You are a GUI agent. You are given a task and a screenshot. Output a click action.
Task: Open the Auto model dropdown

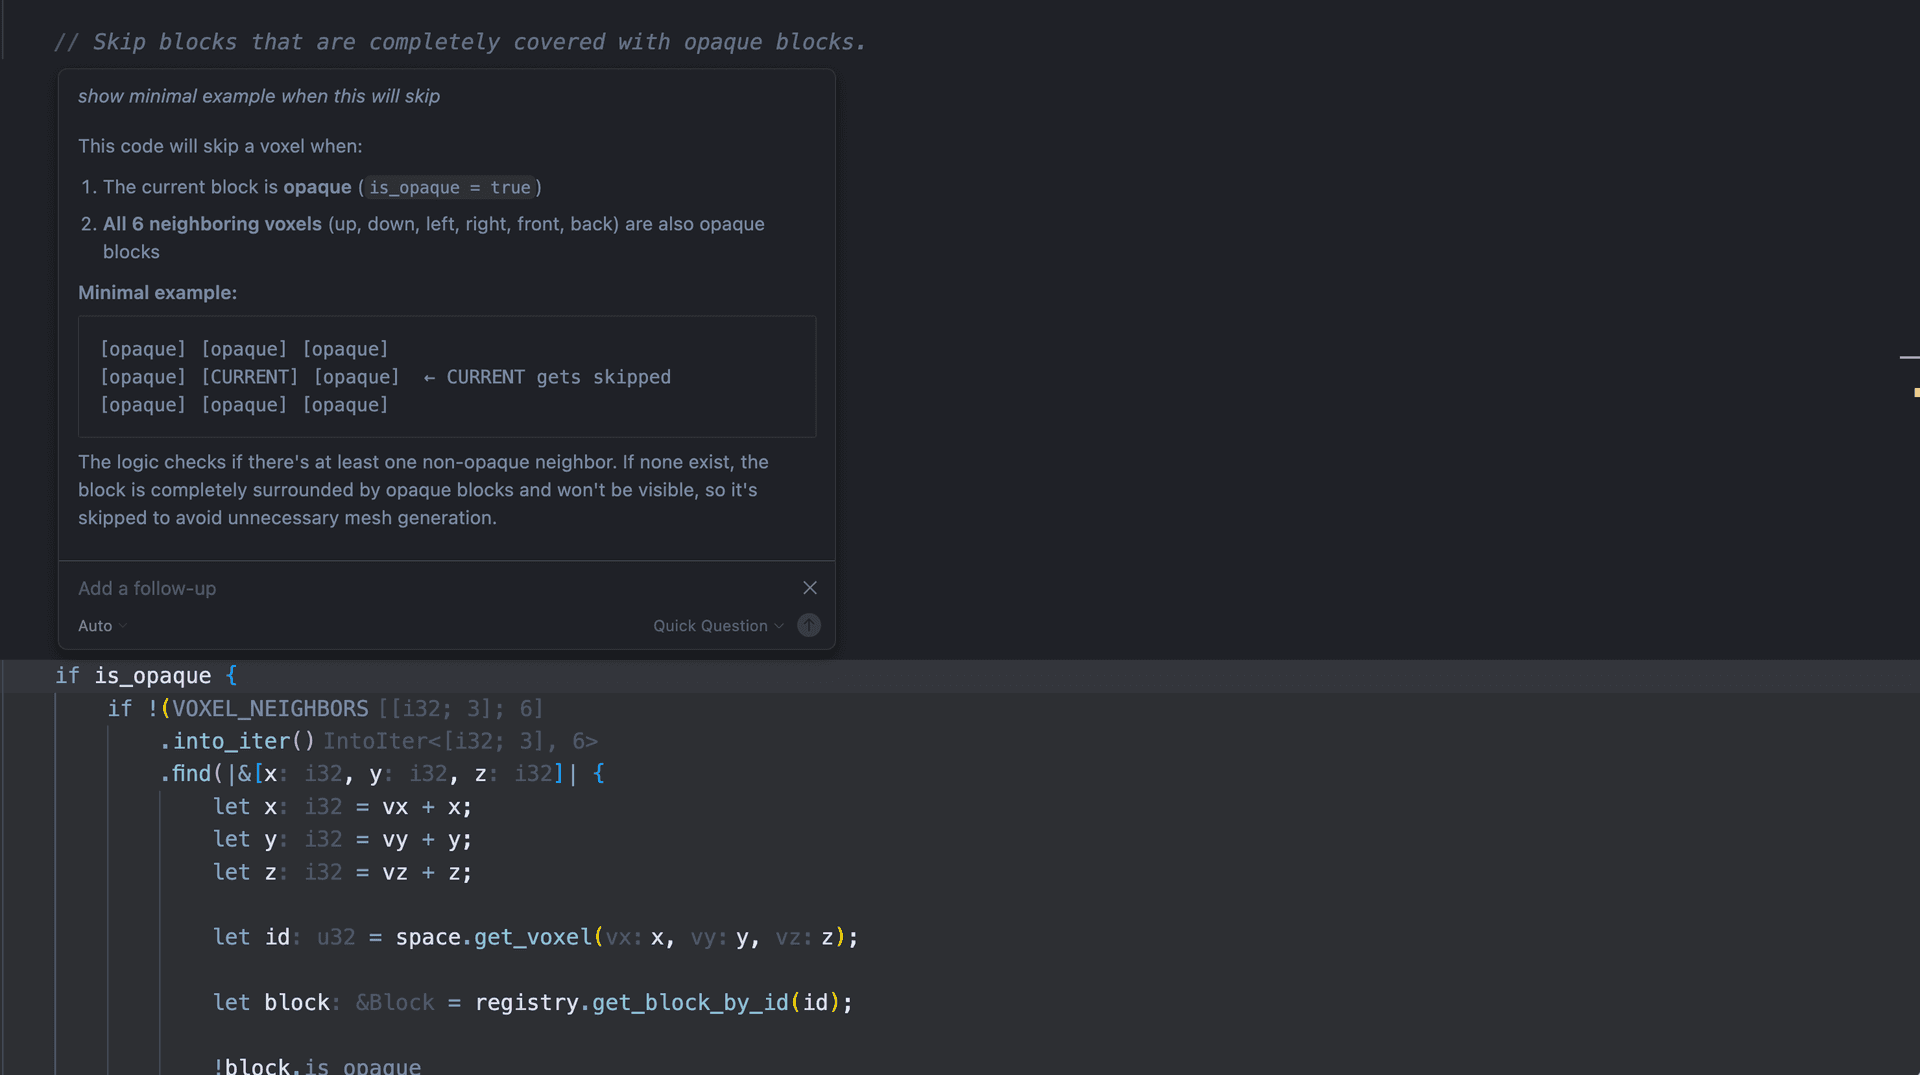102,626
